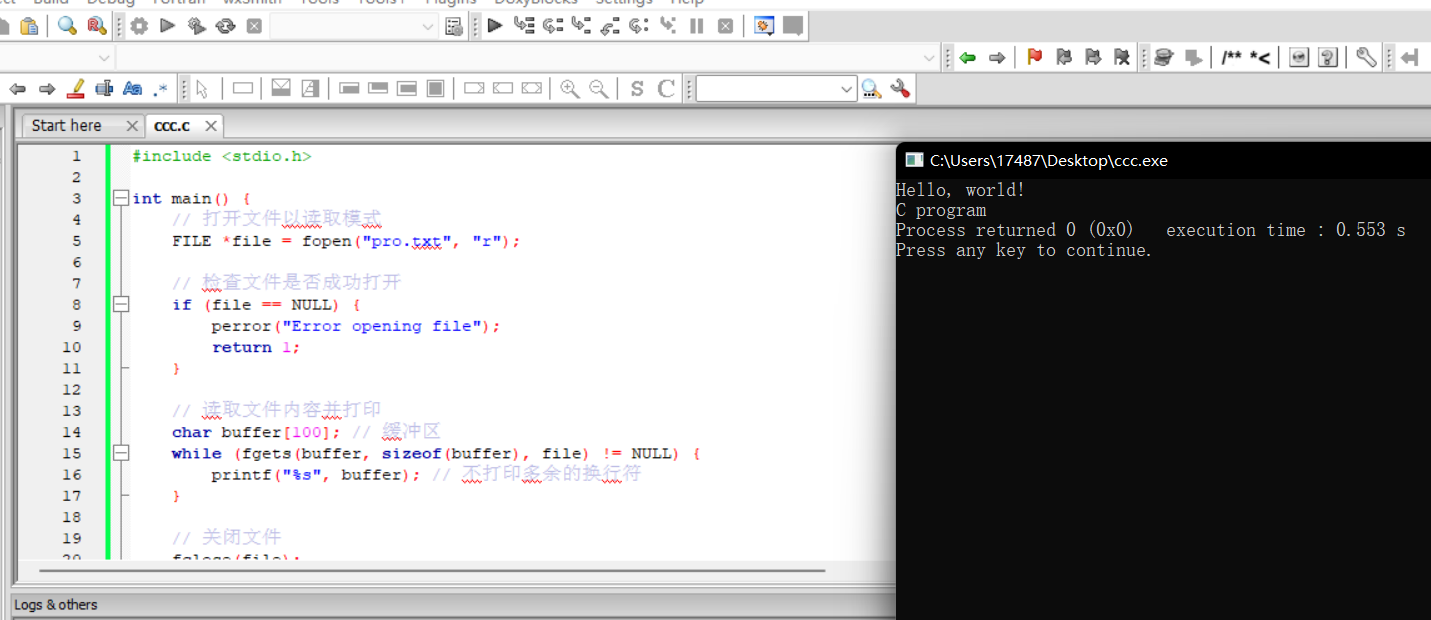
Task: Click line number 10 in the margin
Action: [x=72, y=347]
